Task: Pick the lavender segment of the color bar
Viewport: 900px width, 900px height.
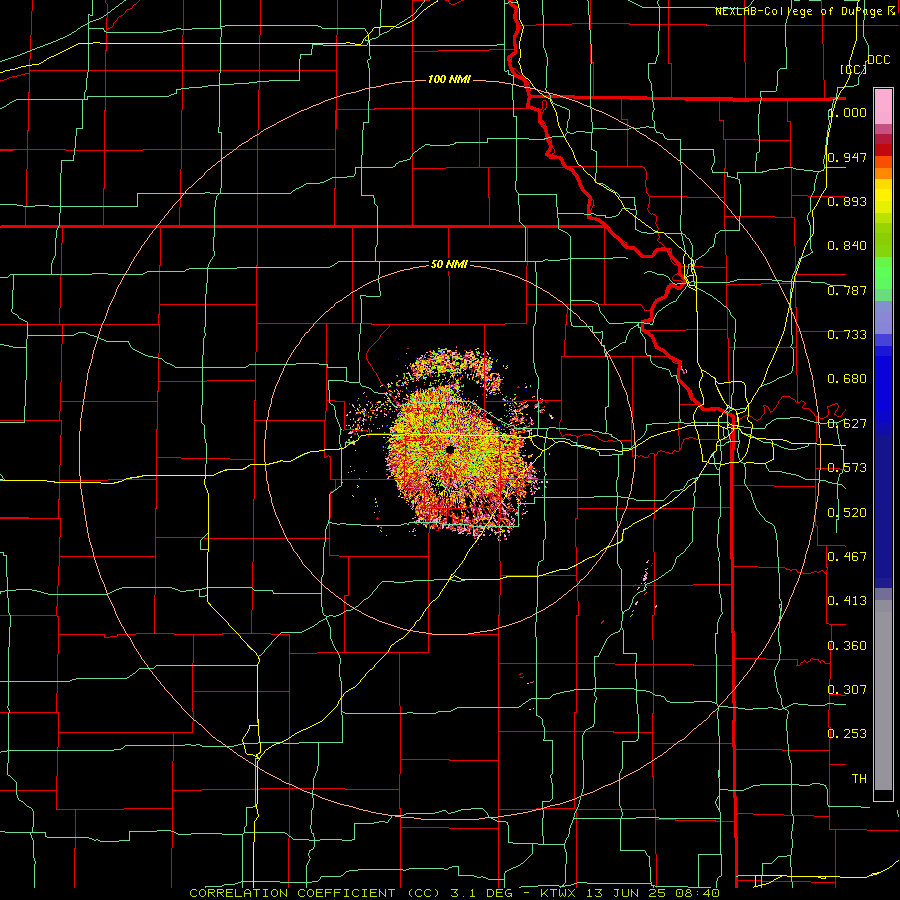Action: point(883,317)
